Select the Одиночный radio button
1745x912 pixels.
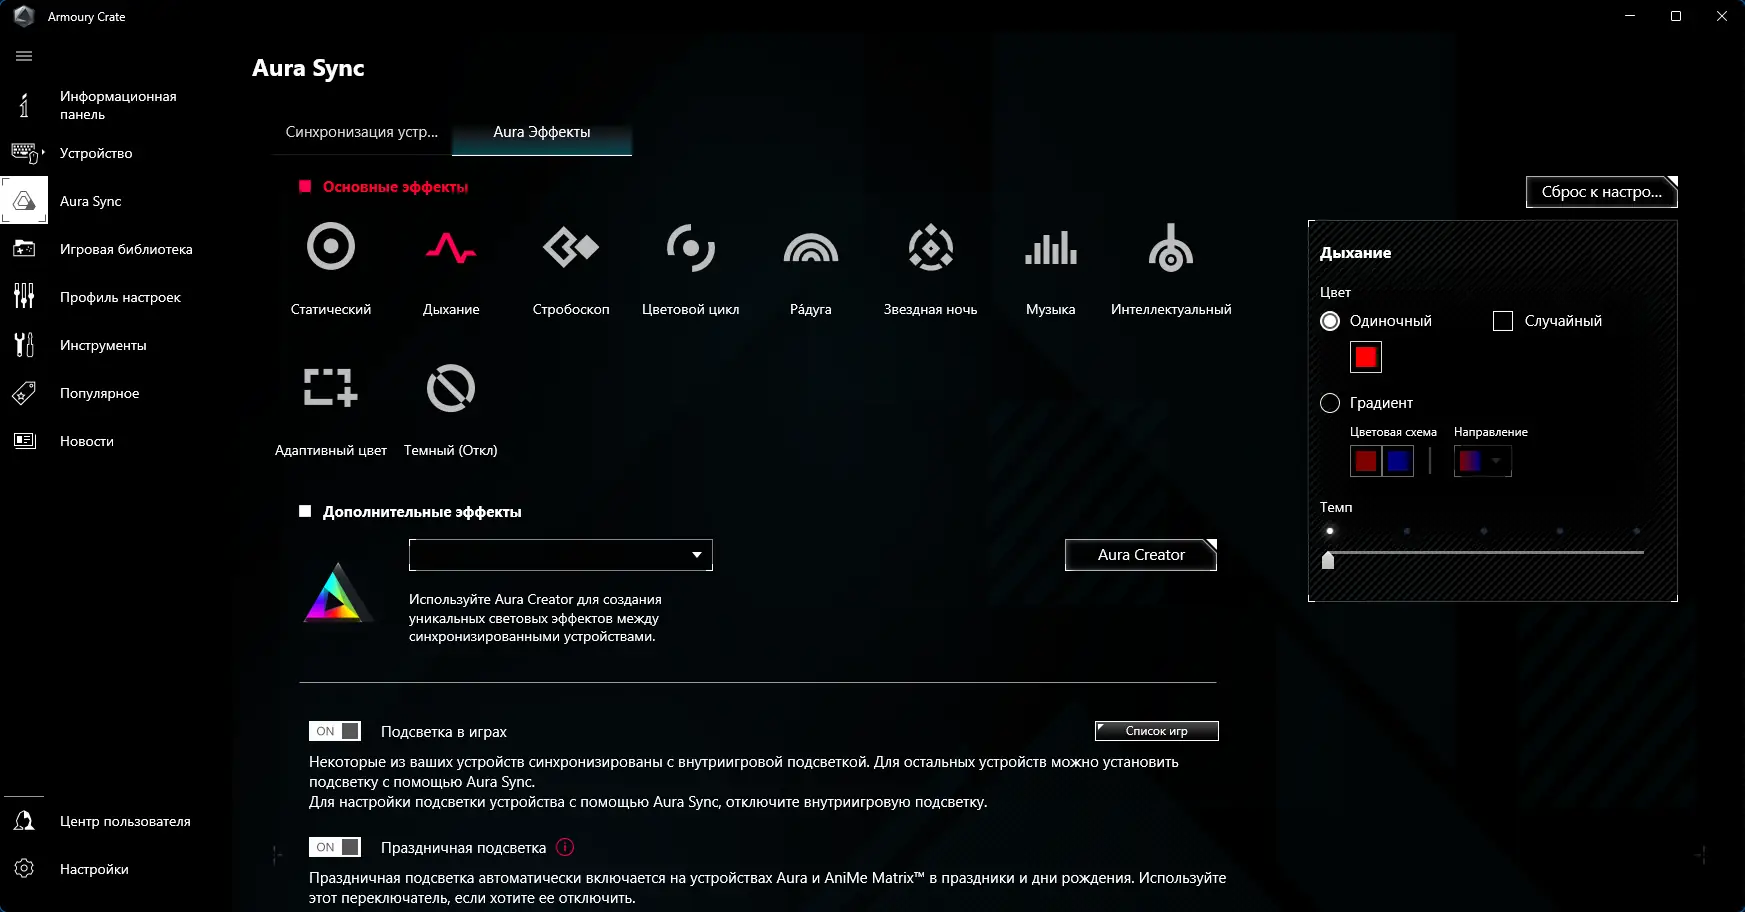[x=1330, y=321]
